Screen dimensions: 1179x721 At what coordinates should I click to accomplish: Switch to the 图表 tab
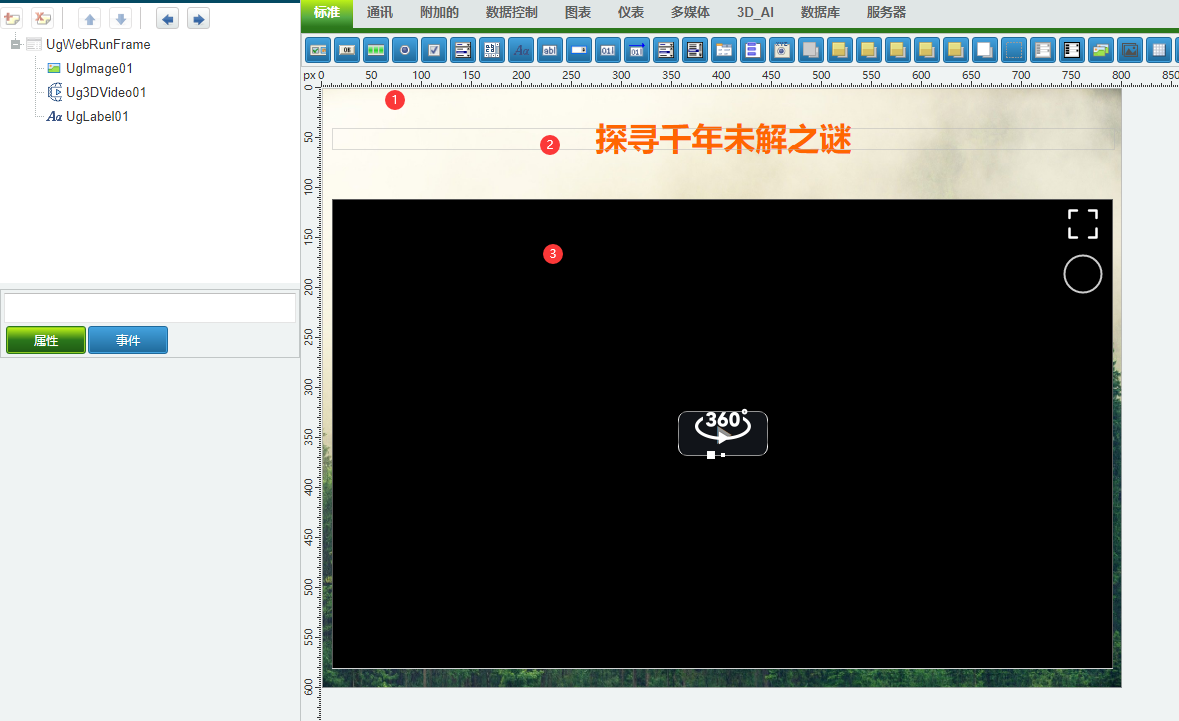coord(577,13)
